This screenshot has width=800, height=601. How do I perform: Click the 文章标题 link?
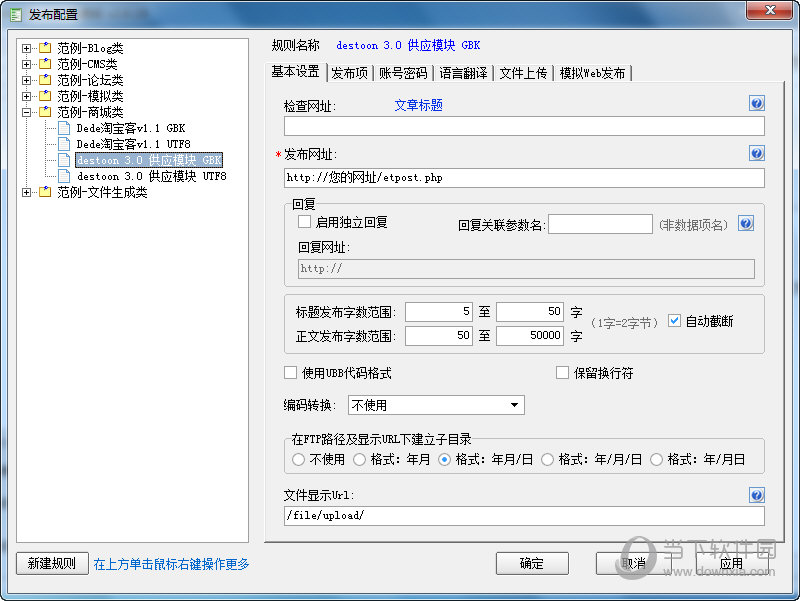418,105
